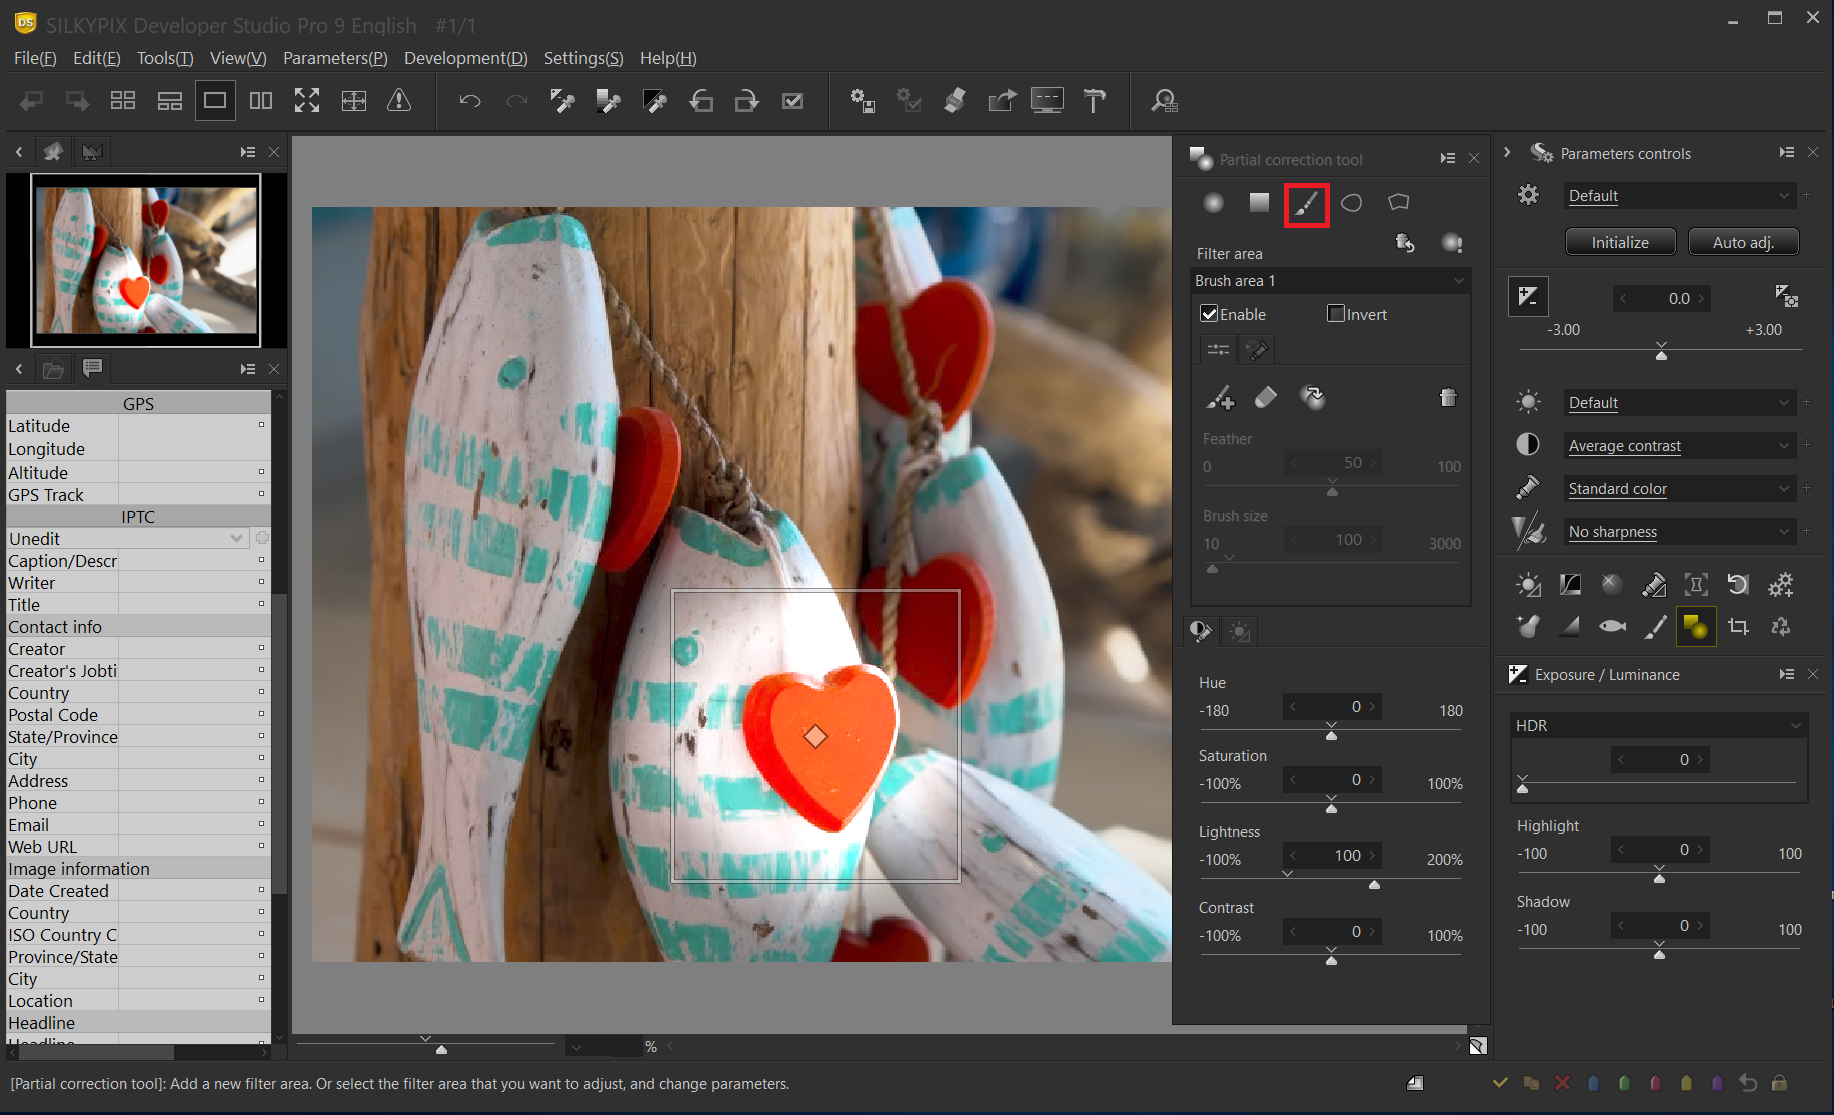Open the Brush area 1 dropdown
Image resolution: width=1834 pixels, height=1115 pixels.
tap(1330, 281)
